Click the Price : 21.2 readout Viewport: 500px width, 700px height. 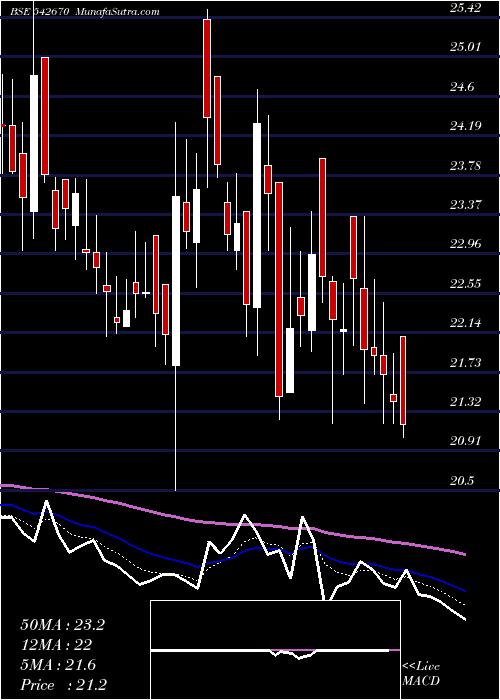63,685
